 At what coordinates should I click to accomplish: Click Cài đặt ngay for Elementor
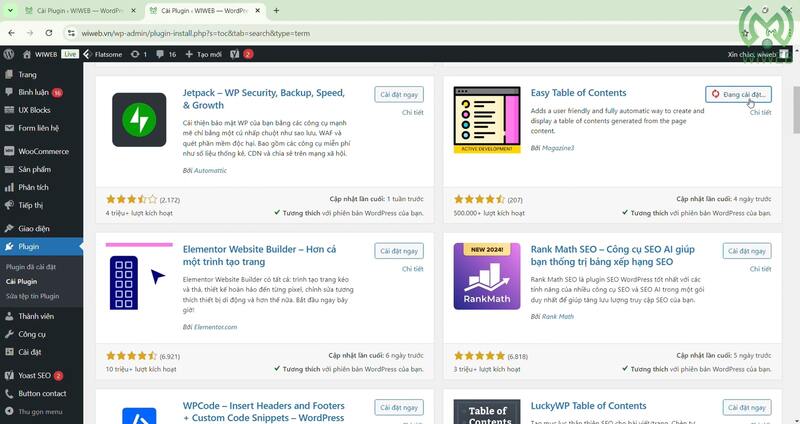click(399, 251)
